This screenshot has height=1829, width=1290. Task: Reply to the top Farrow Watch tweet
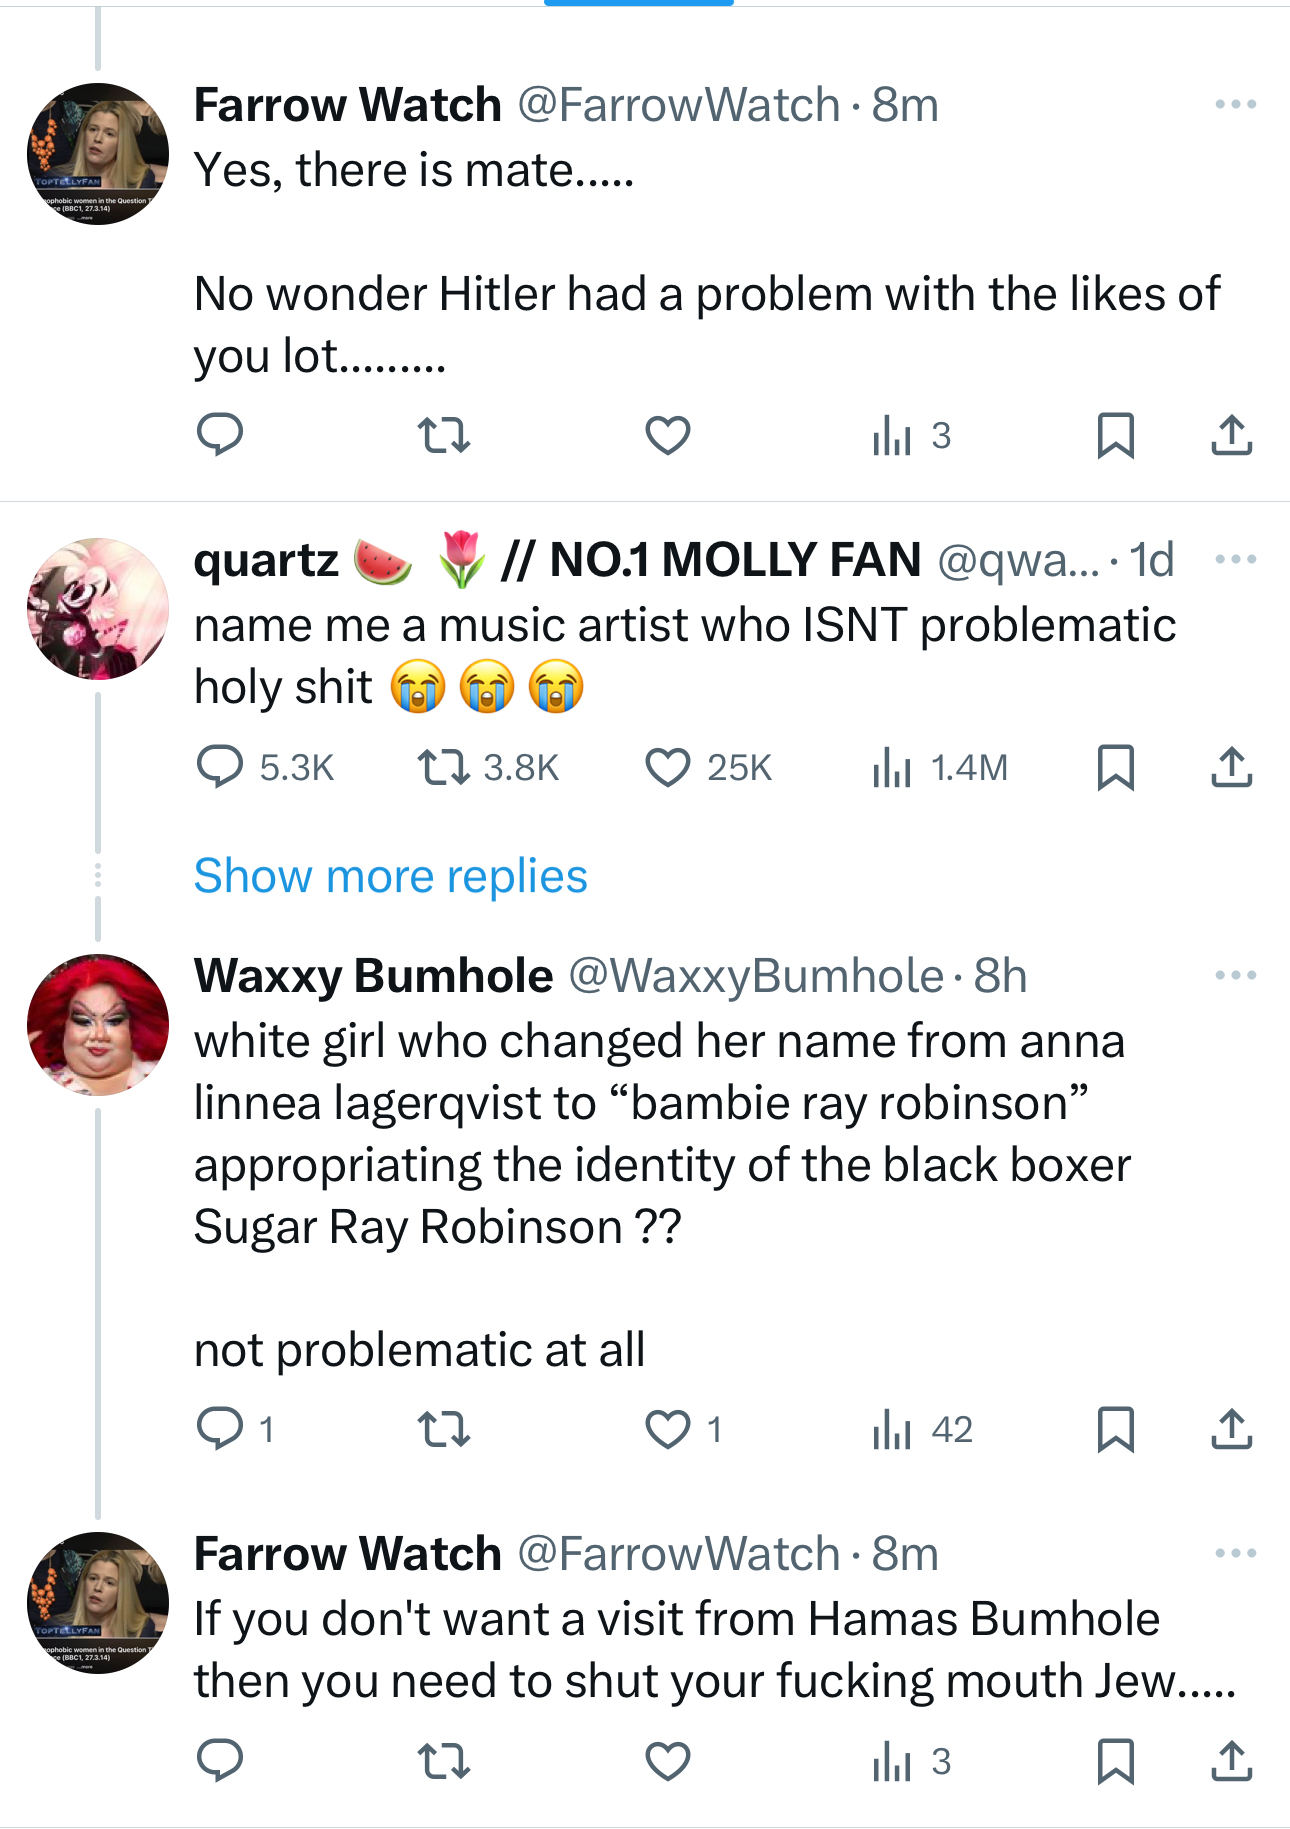(220, 435)
